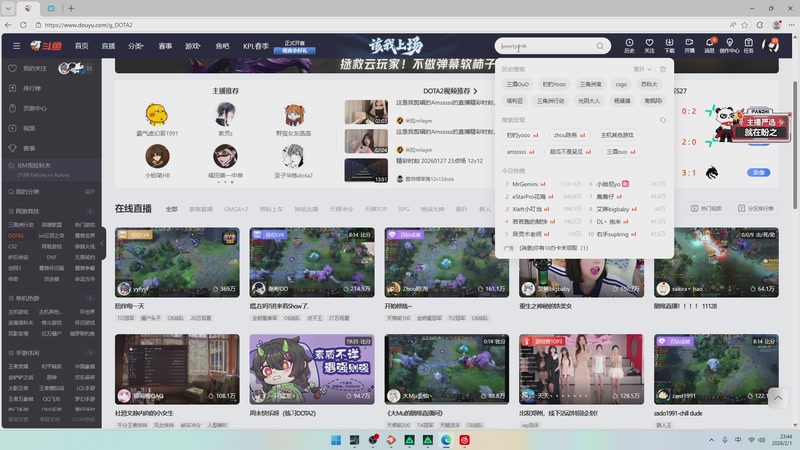This screenshot has width=800, height=450.
Task: Click eStarPro花海 in hot searches
Action: pyautogui.click(x=529, y=196)
